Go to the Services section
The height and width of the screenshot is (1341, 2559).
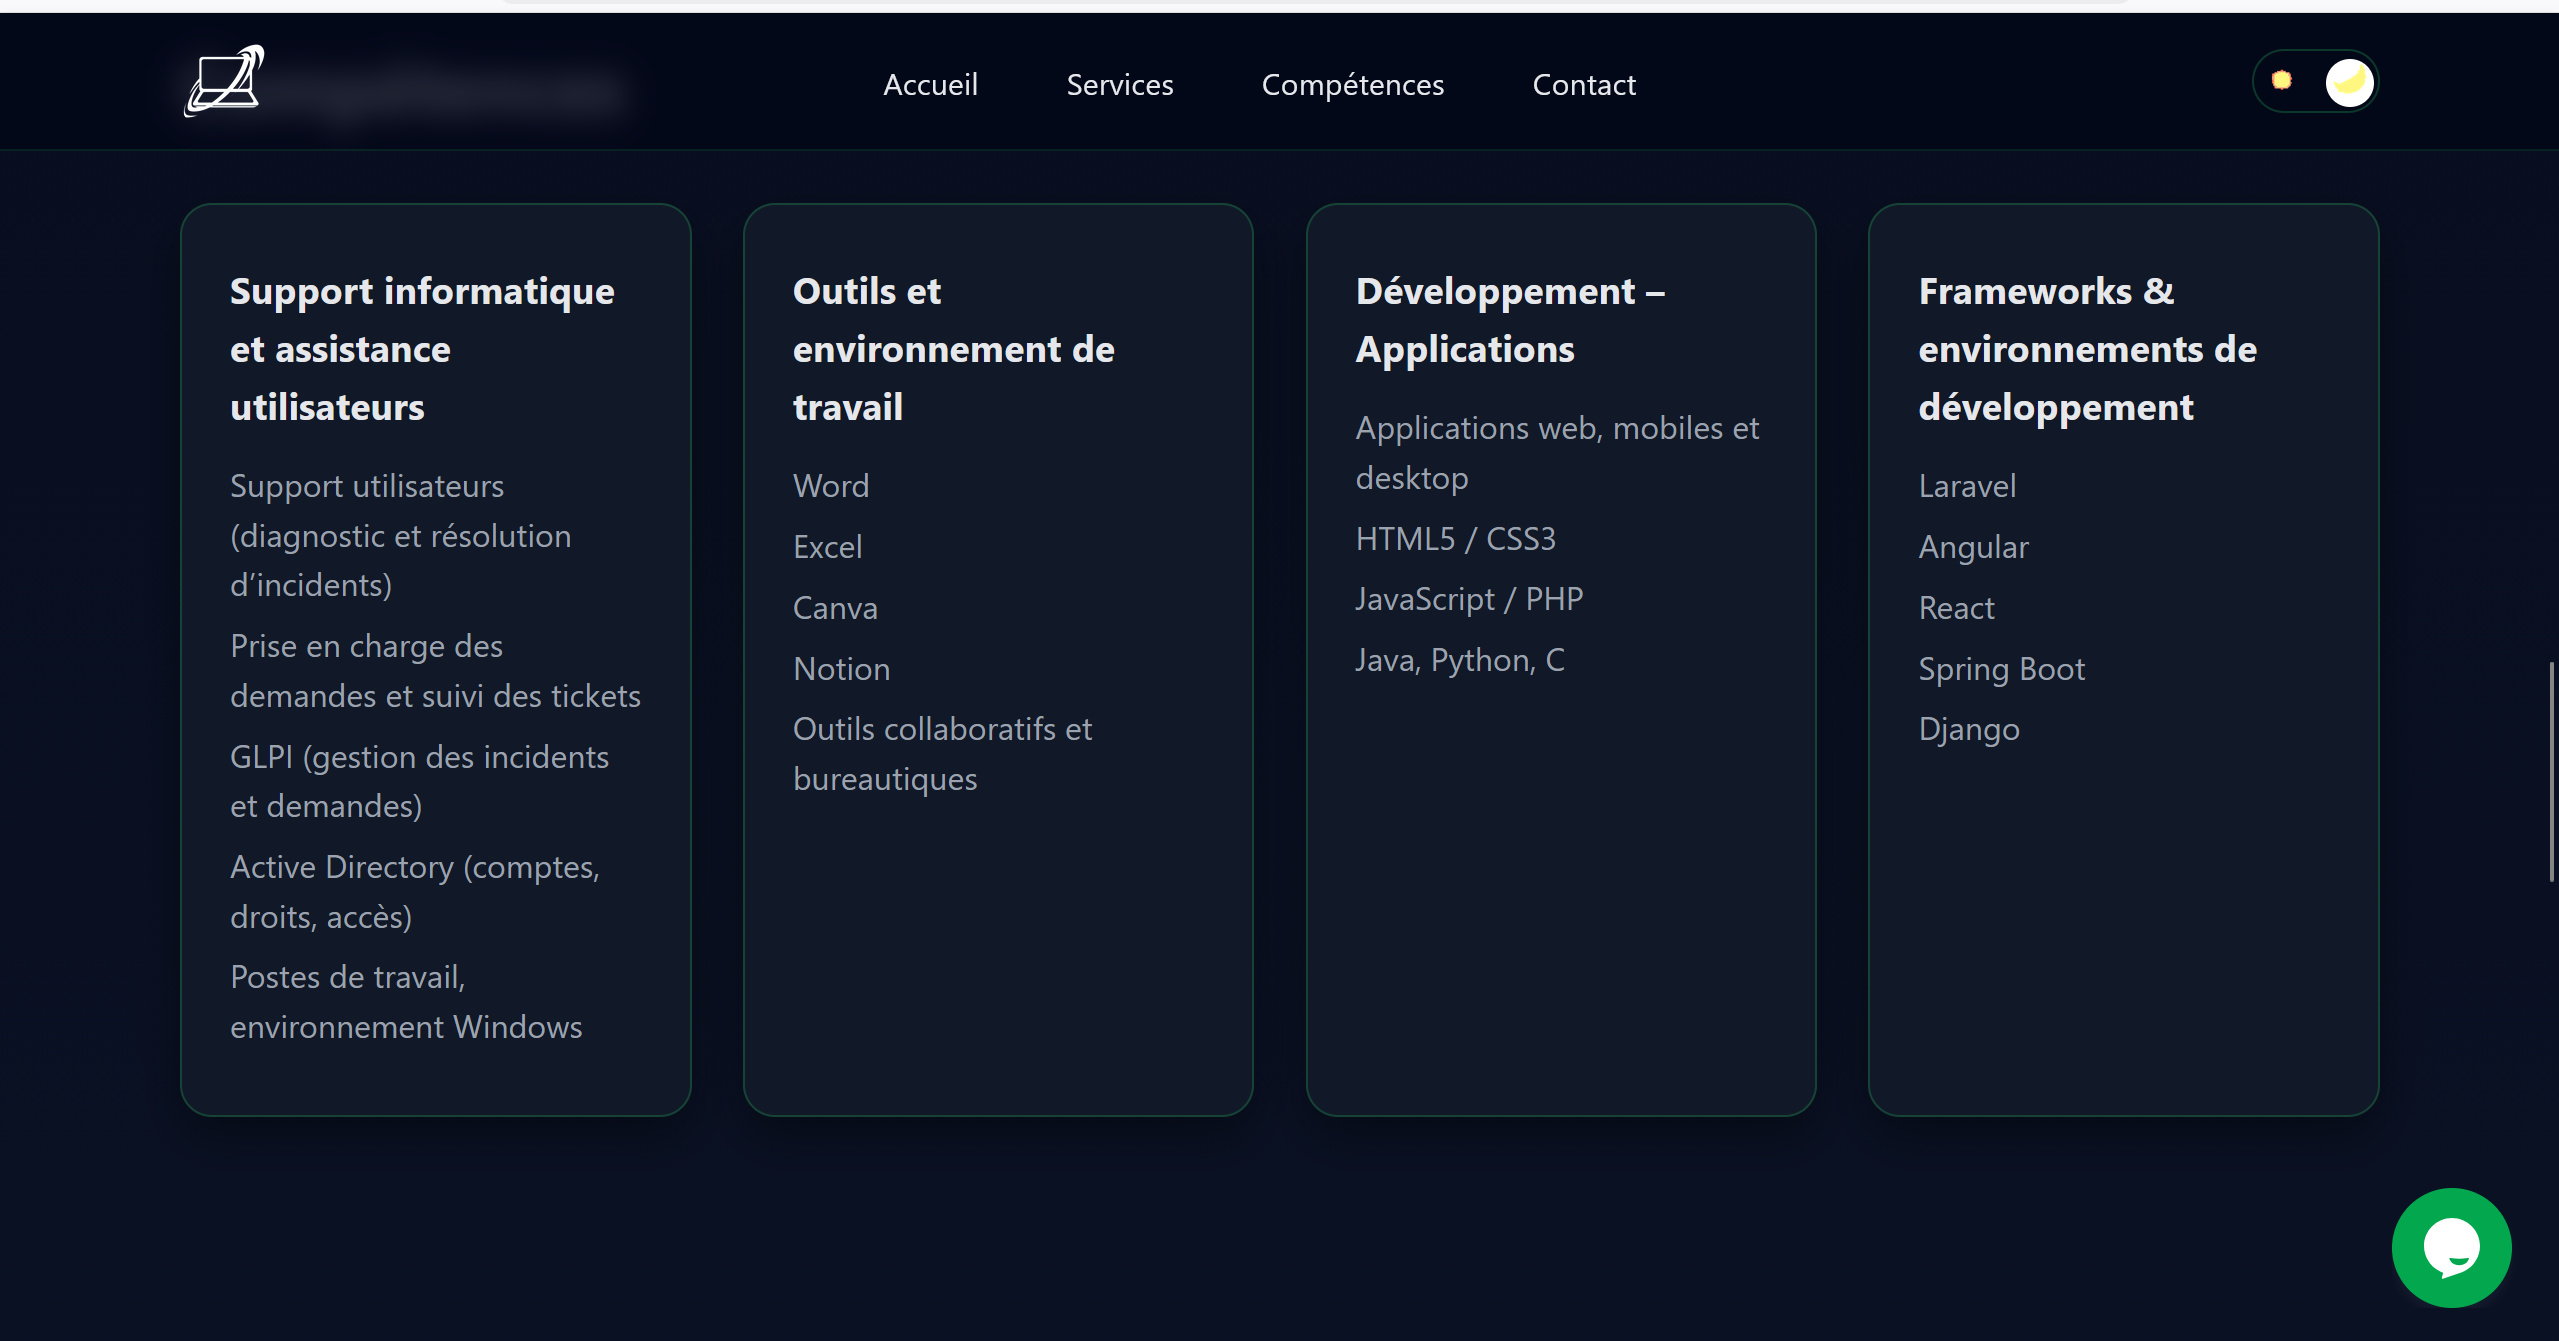1119,85
